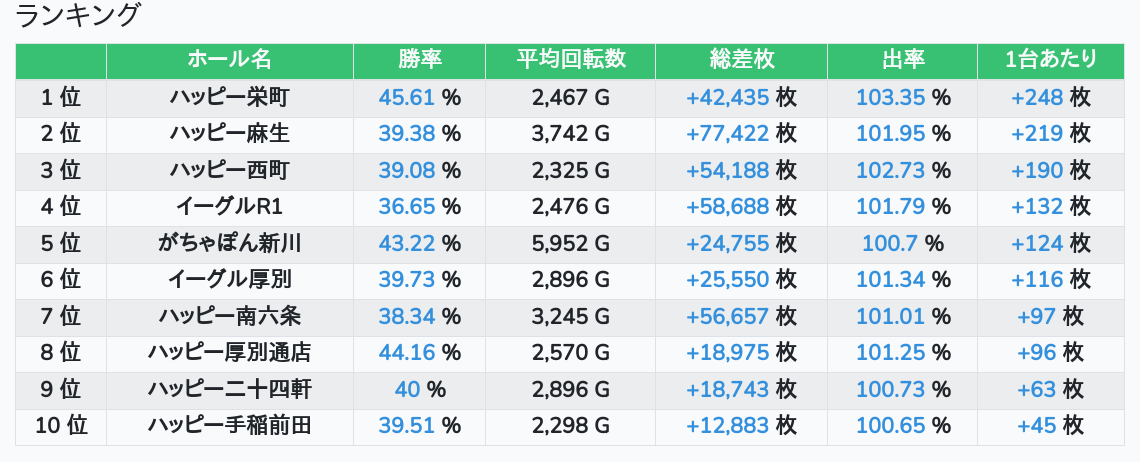The width and height of the screenshot is (1140, 462).
Task: Select the ハッピー栄町 hall name cell
Action: coord(229,97)
